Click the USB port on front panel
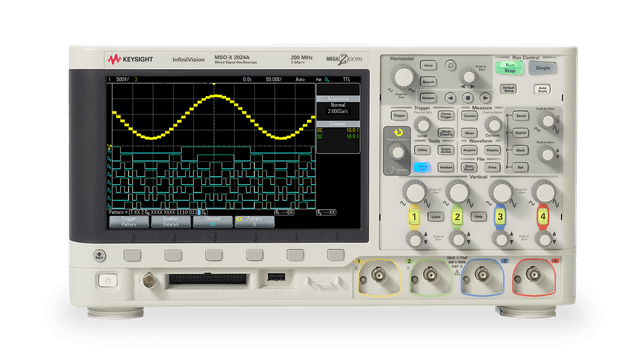 point(276,277)
